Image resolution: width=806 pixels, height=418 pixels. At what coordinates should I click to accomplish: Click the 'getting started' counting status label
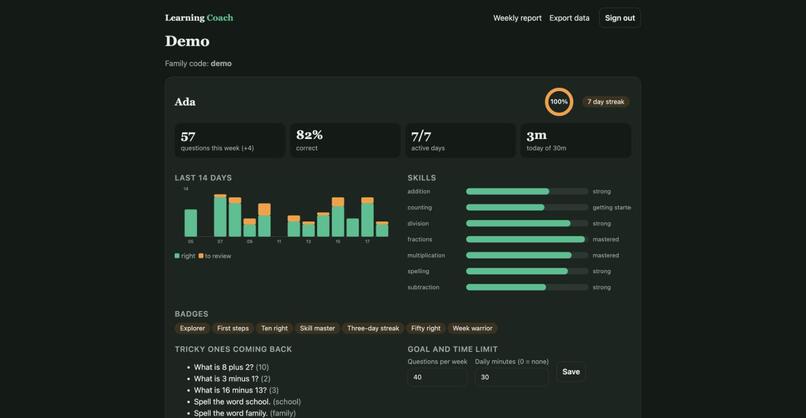[x=612, y=207]
